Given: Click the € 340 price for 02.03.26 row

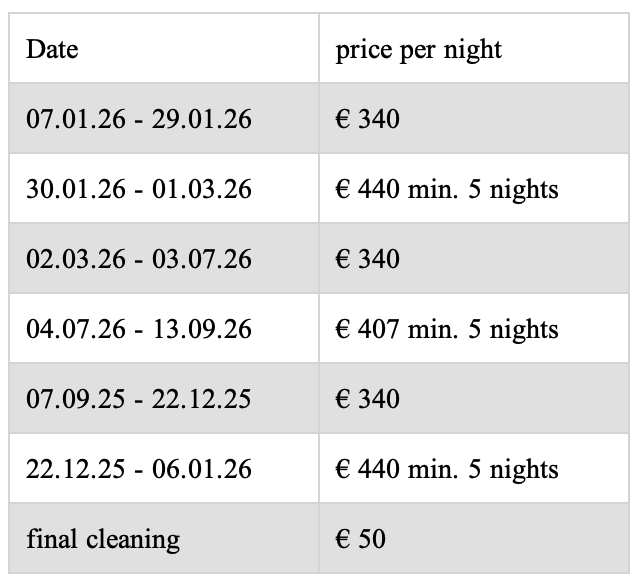Looking at the screenshot, I should point(367,259).
